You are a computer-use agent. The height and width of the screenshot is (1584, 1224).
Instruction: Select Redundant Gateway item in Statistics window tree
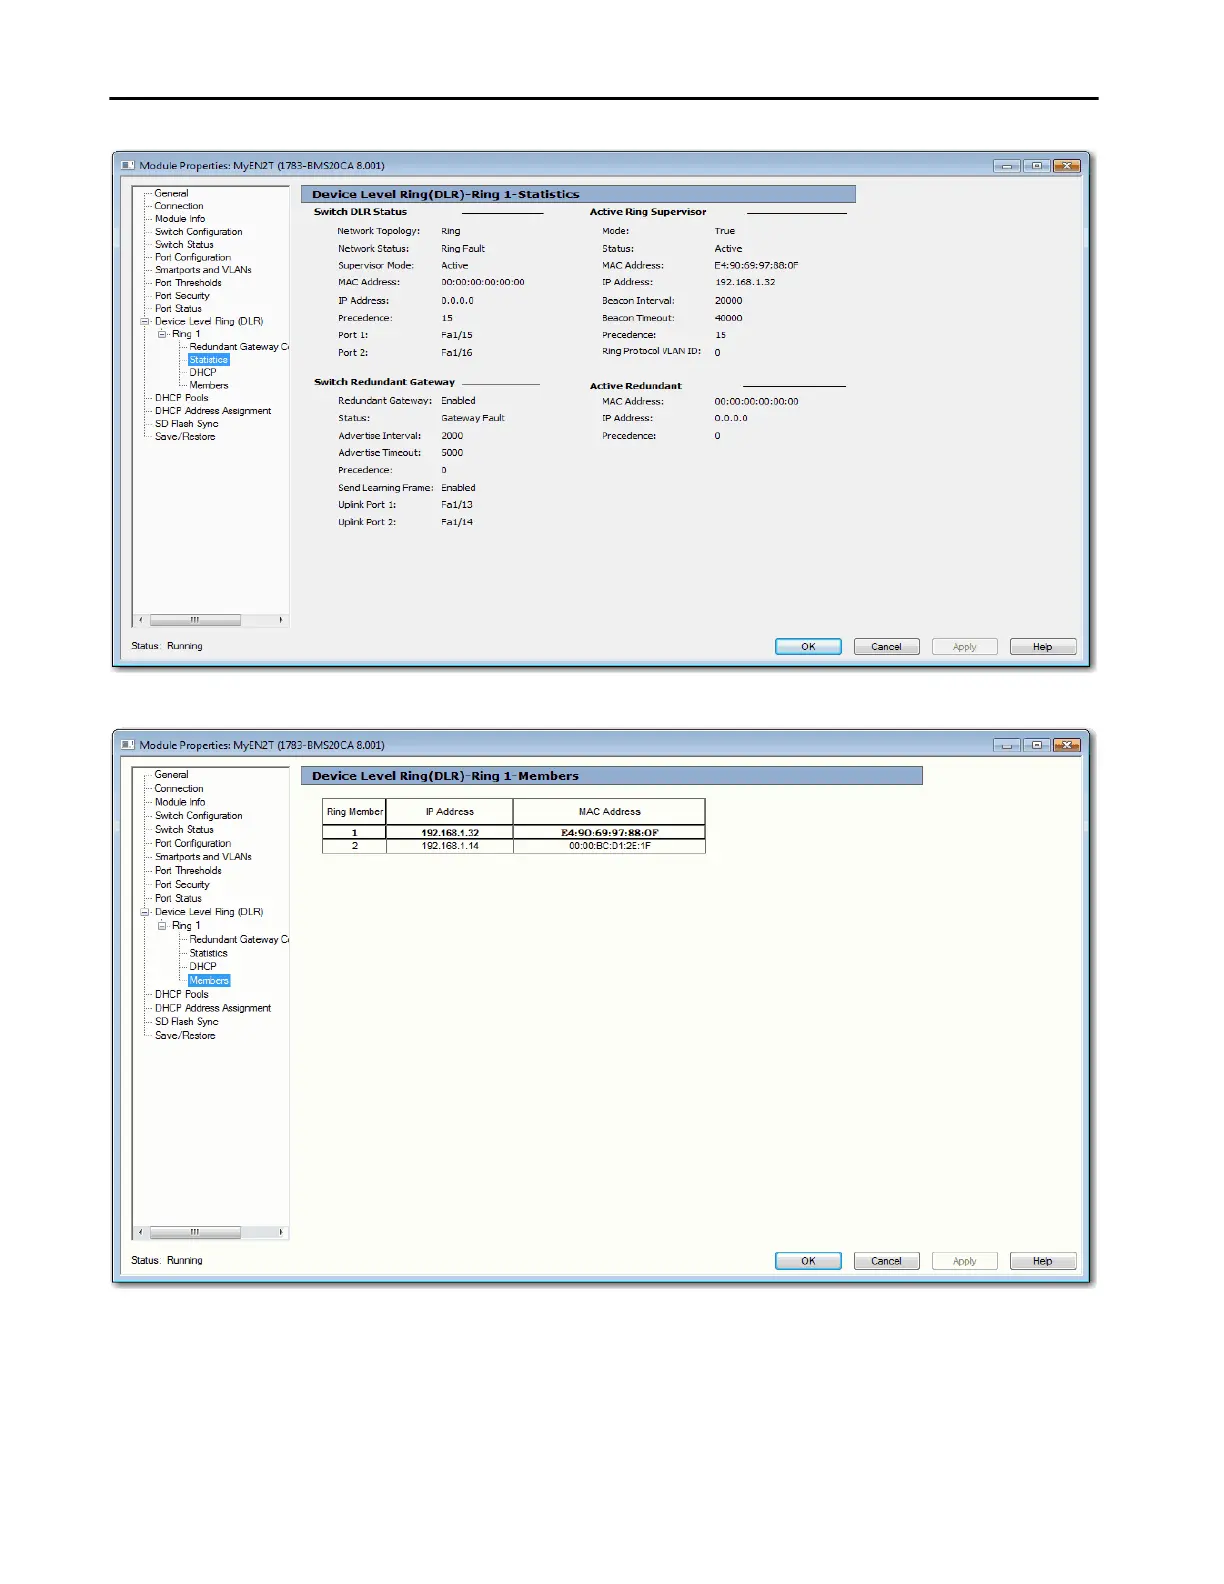pos(239,347)
